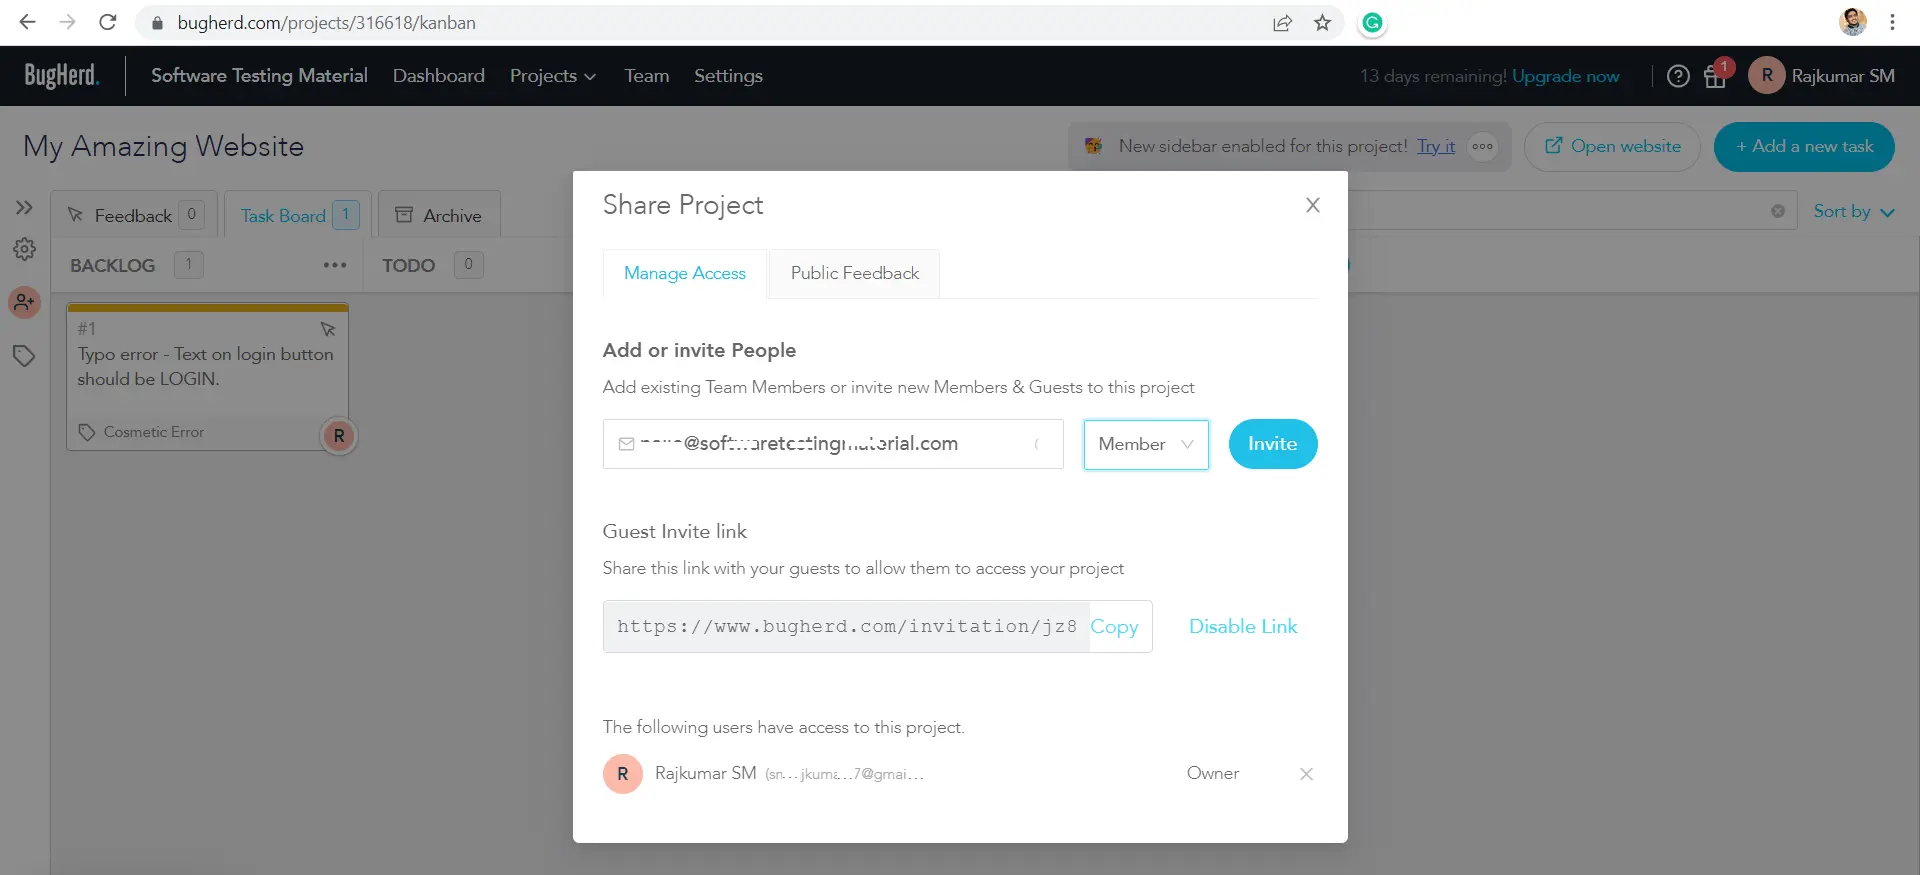Switch to the Public Feedback tab
The image size is (1920, 875).
tap(855, 273)
